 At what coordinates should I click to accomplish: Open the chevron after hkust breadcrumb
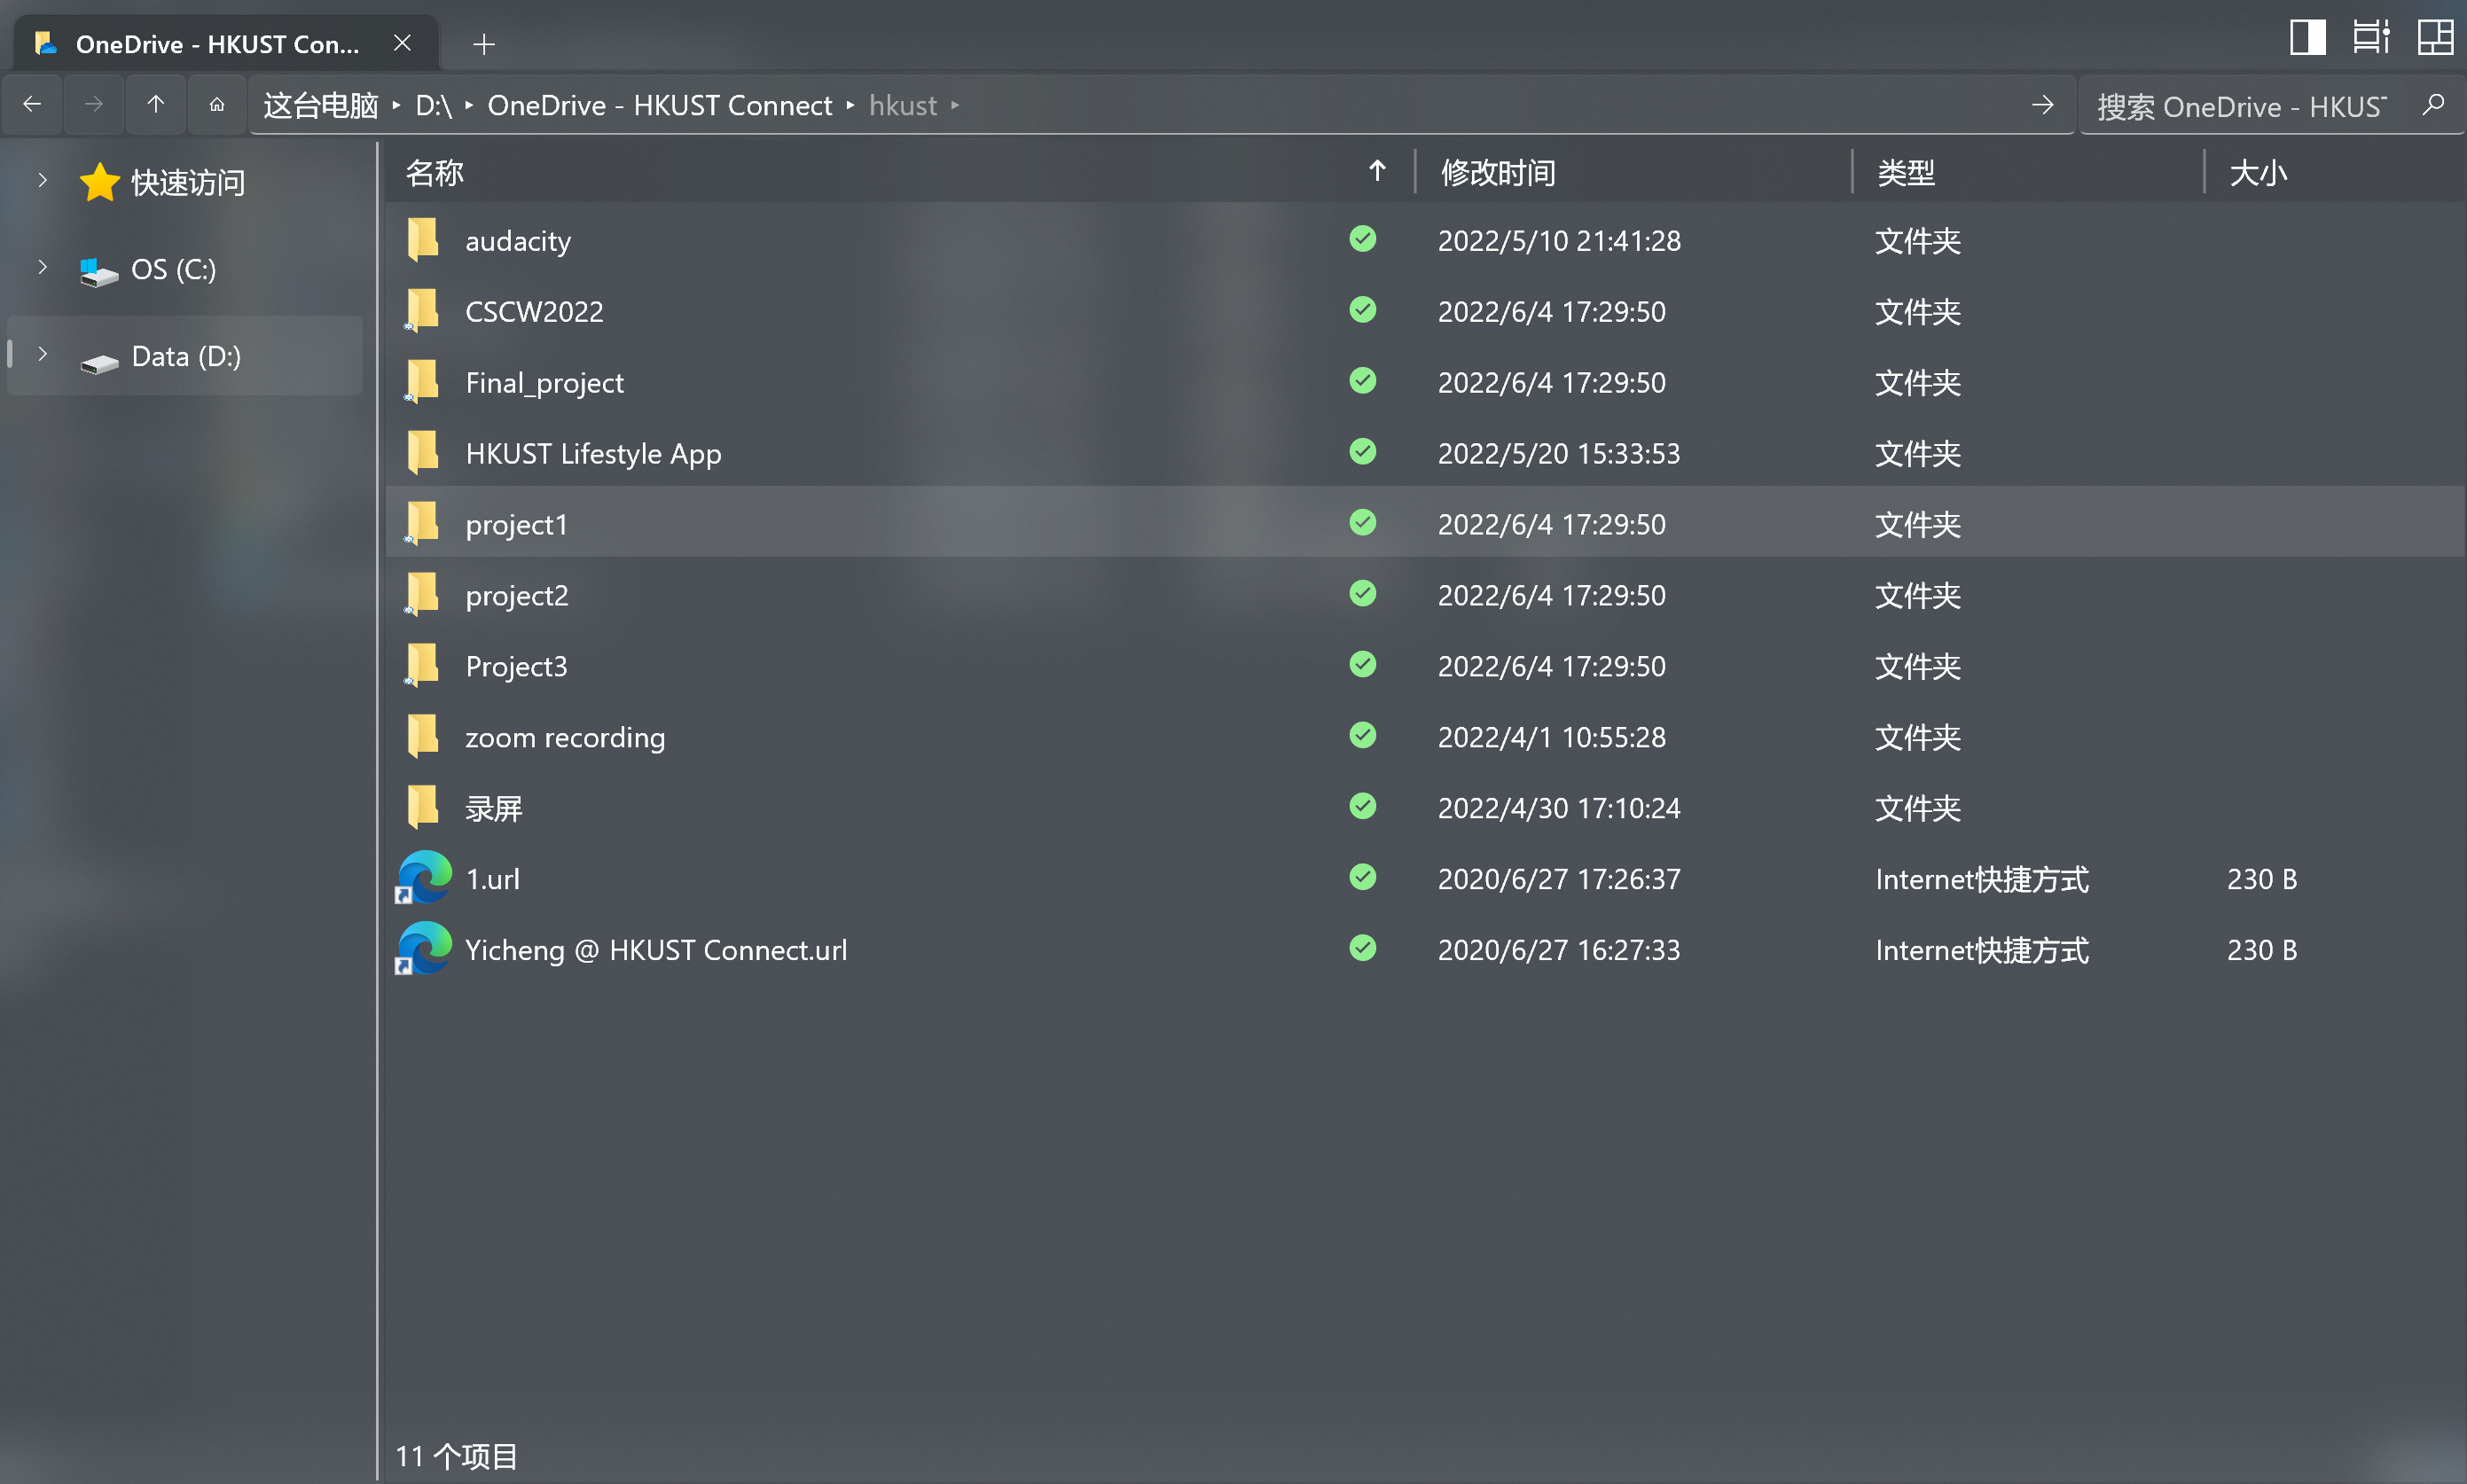click(x=956, y=105)
